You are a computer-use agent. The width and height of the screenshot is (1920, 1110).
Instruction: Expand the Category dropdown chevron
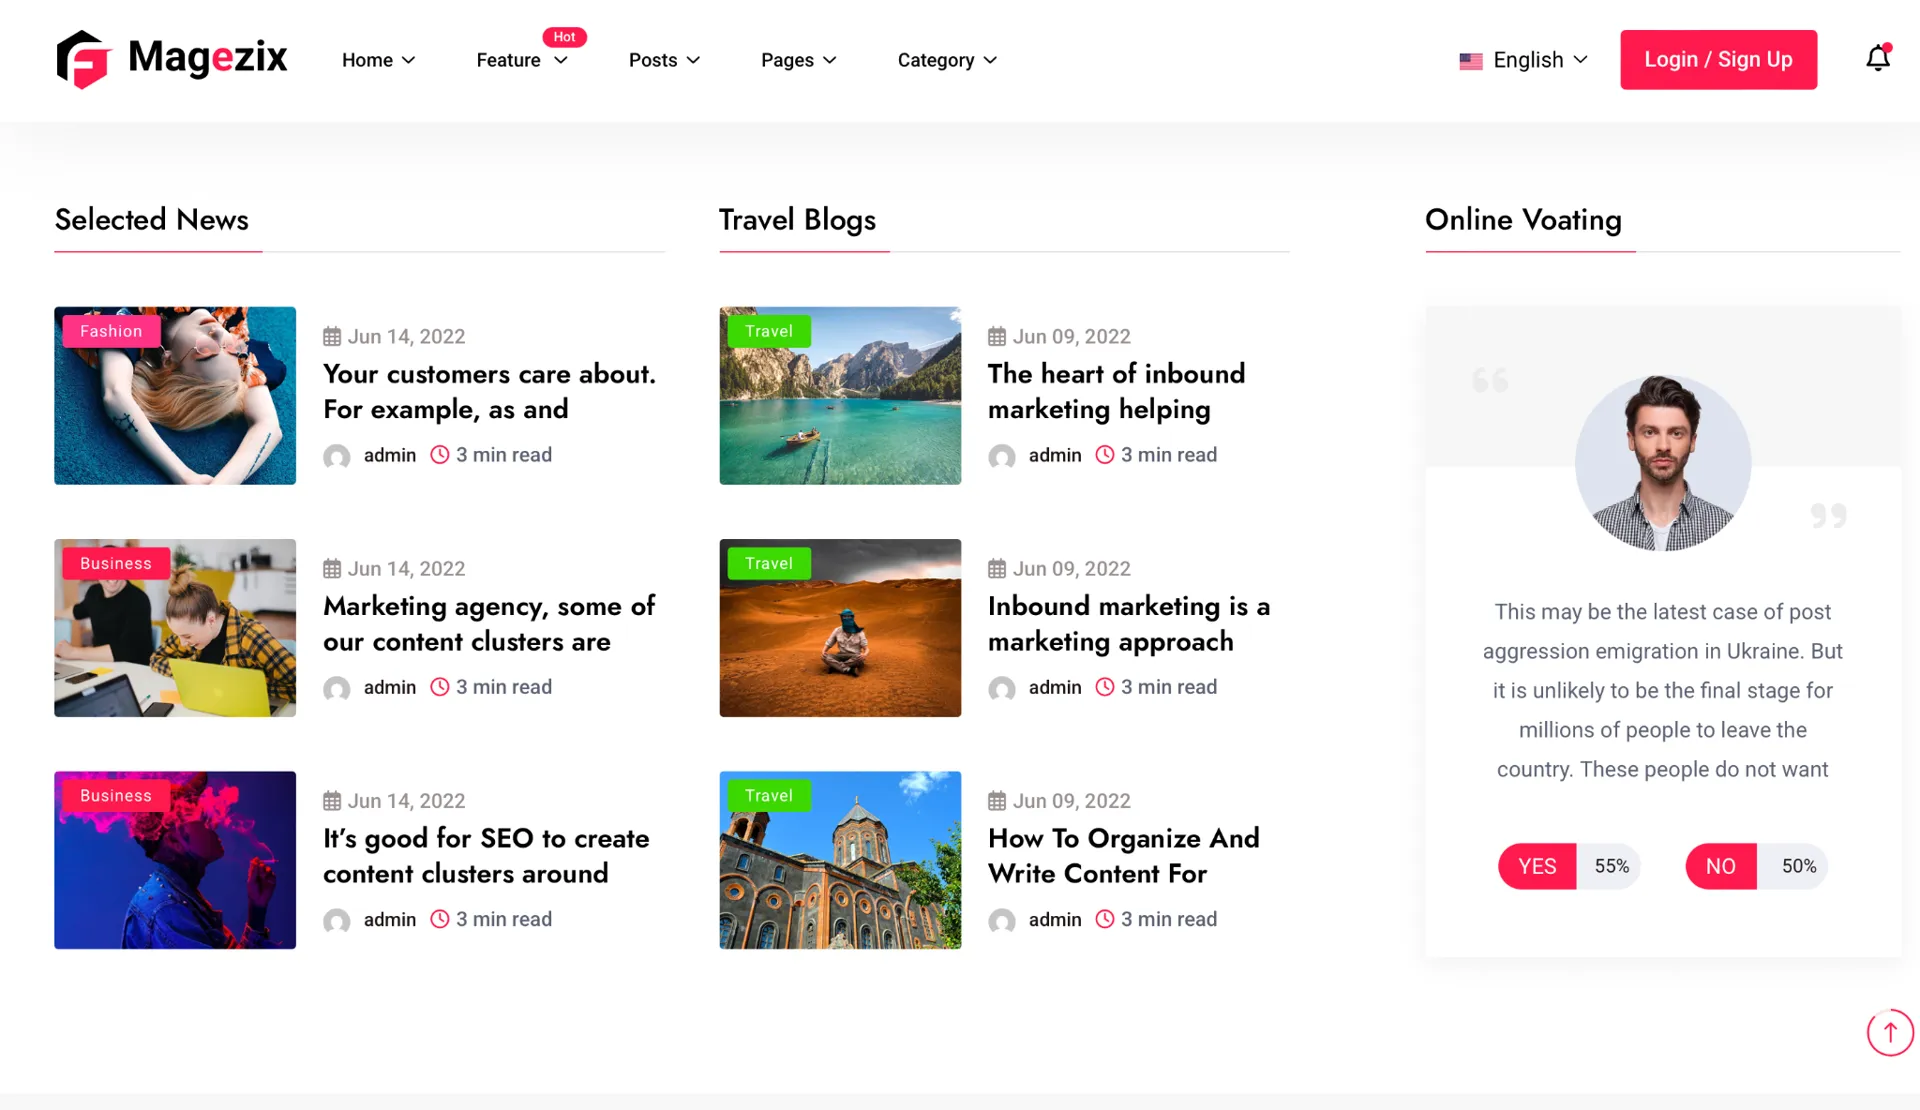pyautogui.click(x=990, y=60)
